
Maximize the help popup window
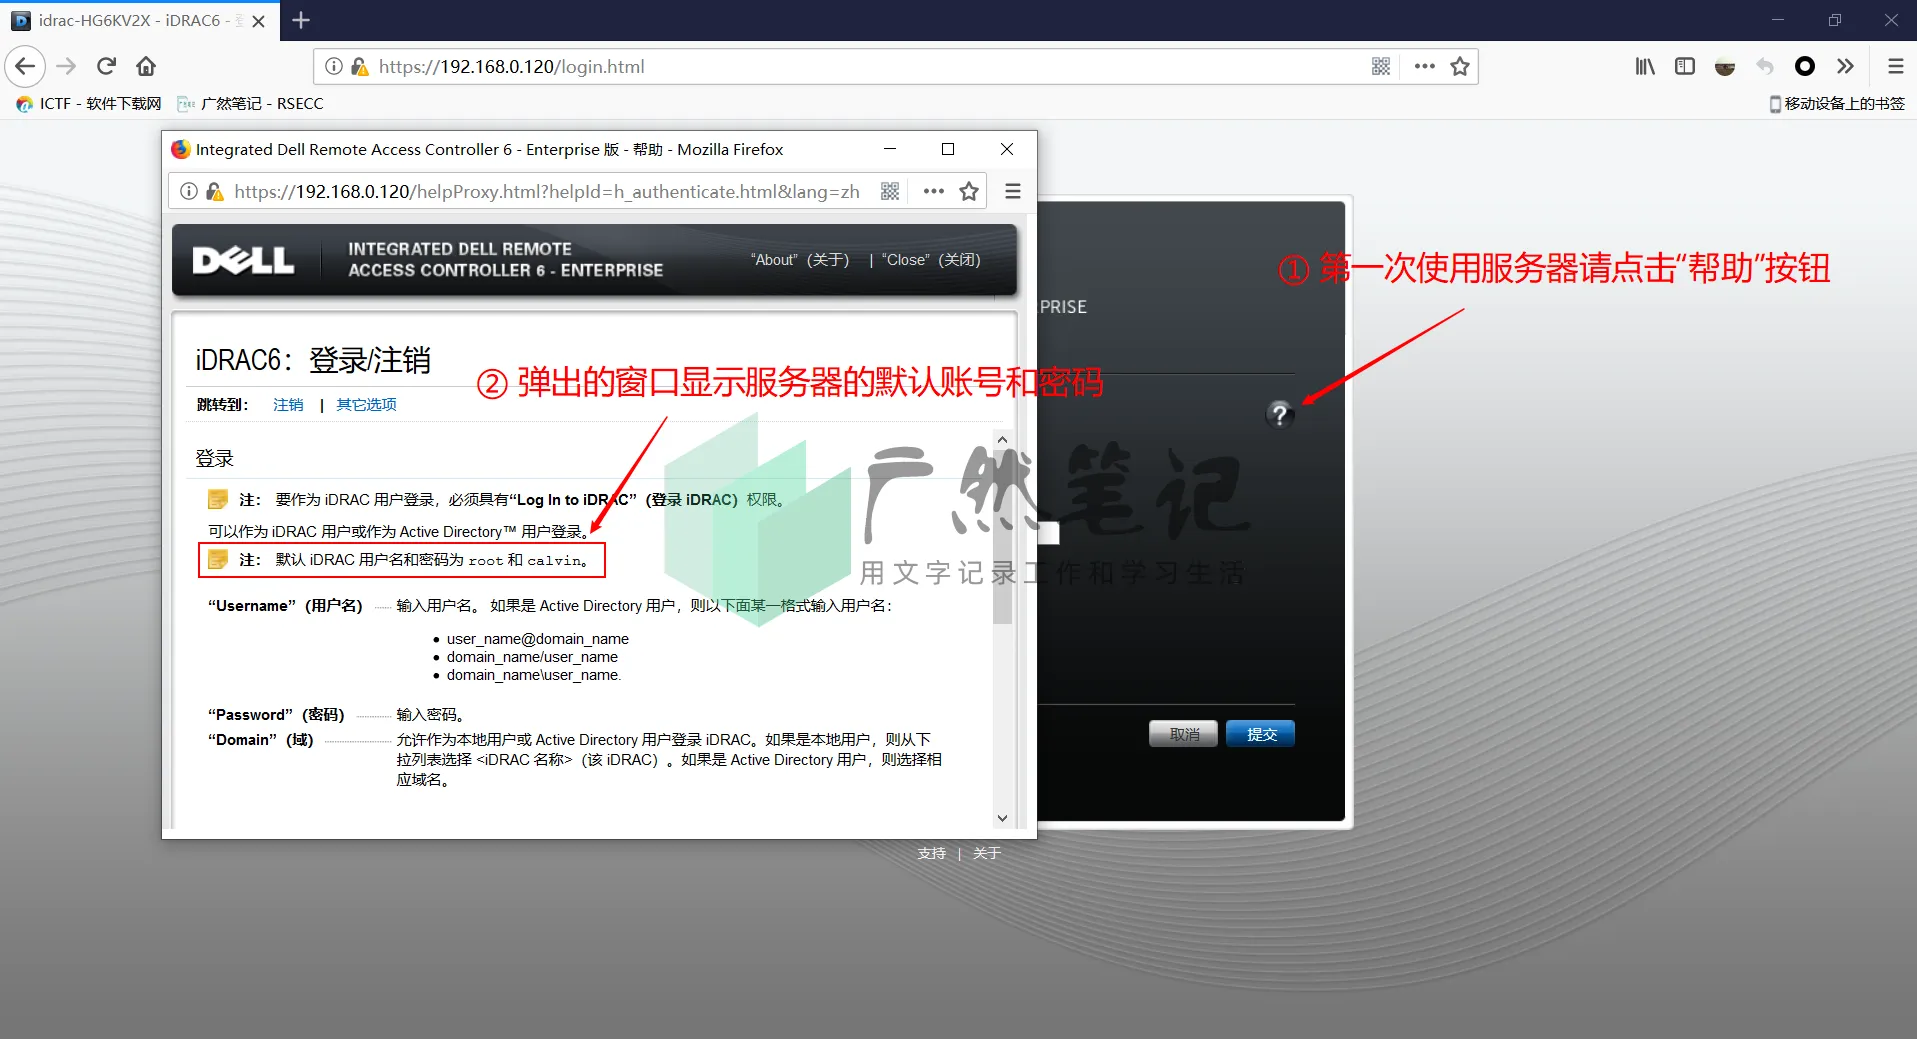pyautogui.click(x=948, y=149)
